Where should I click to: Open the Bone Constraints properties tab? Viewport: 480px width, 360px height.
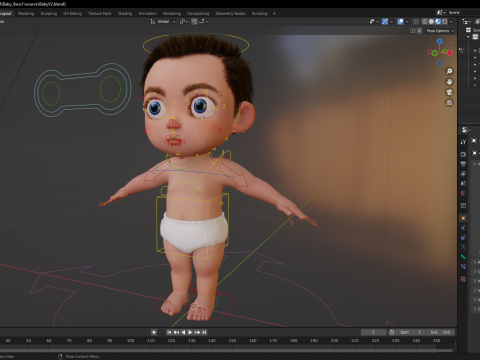coord(463,267)
